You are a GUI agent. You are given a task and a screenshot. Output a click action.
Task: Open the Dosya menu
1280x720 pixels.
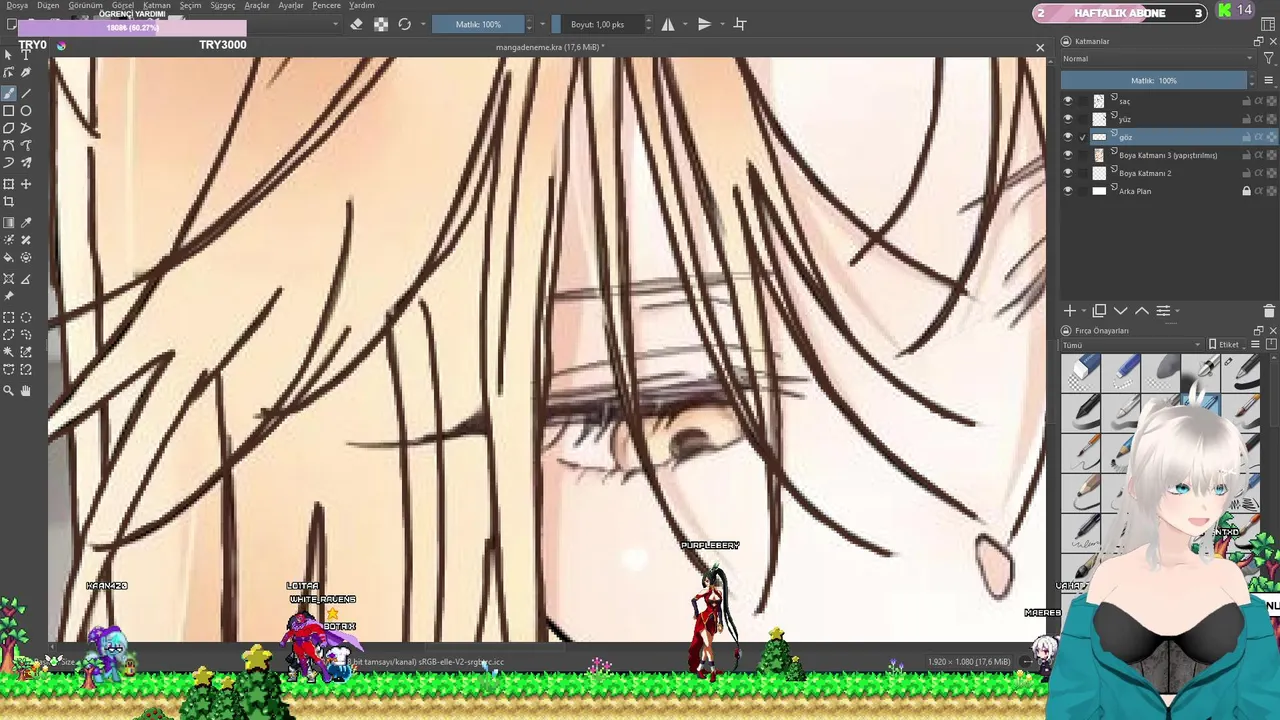click(x=17, y=5)
